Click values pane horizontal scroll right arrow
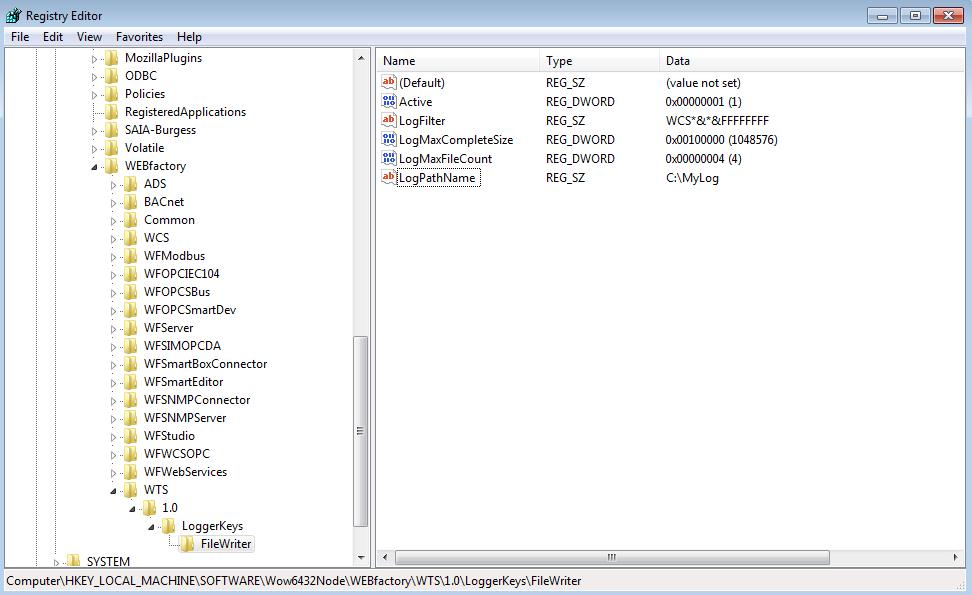 coord(956,557)
